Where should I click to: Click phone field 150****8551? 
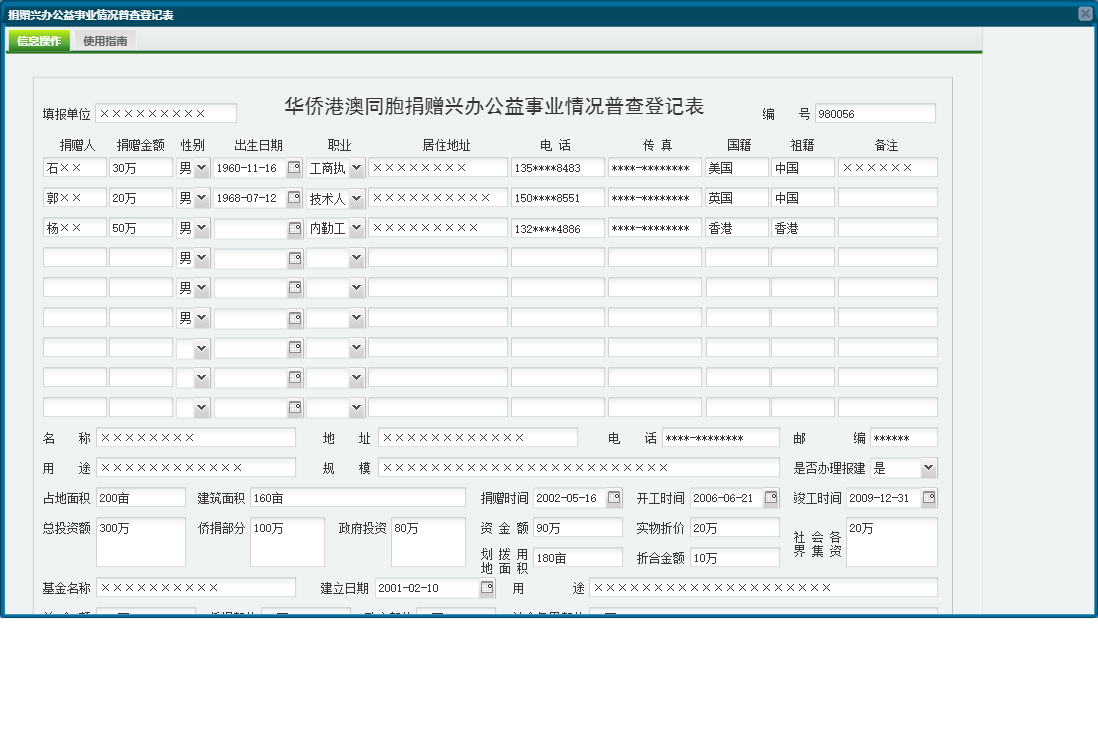(557, 198)
